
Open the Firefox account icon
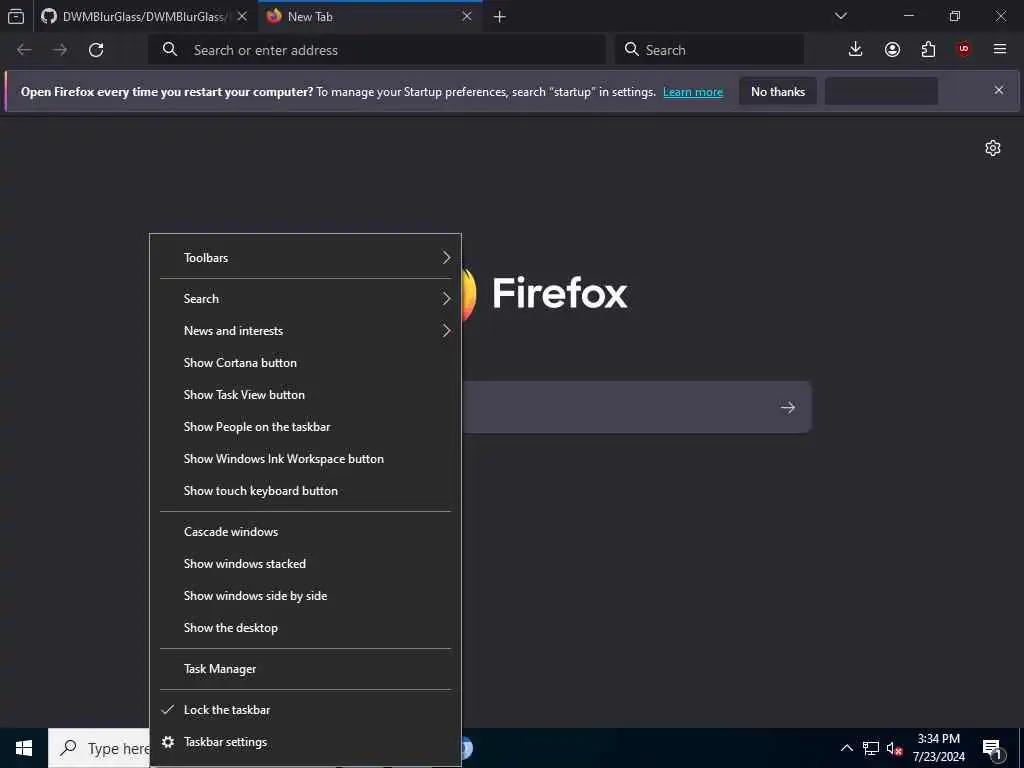coord(892,49)
